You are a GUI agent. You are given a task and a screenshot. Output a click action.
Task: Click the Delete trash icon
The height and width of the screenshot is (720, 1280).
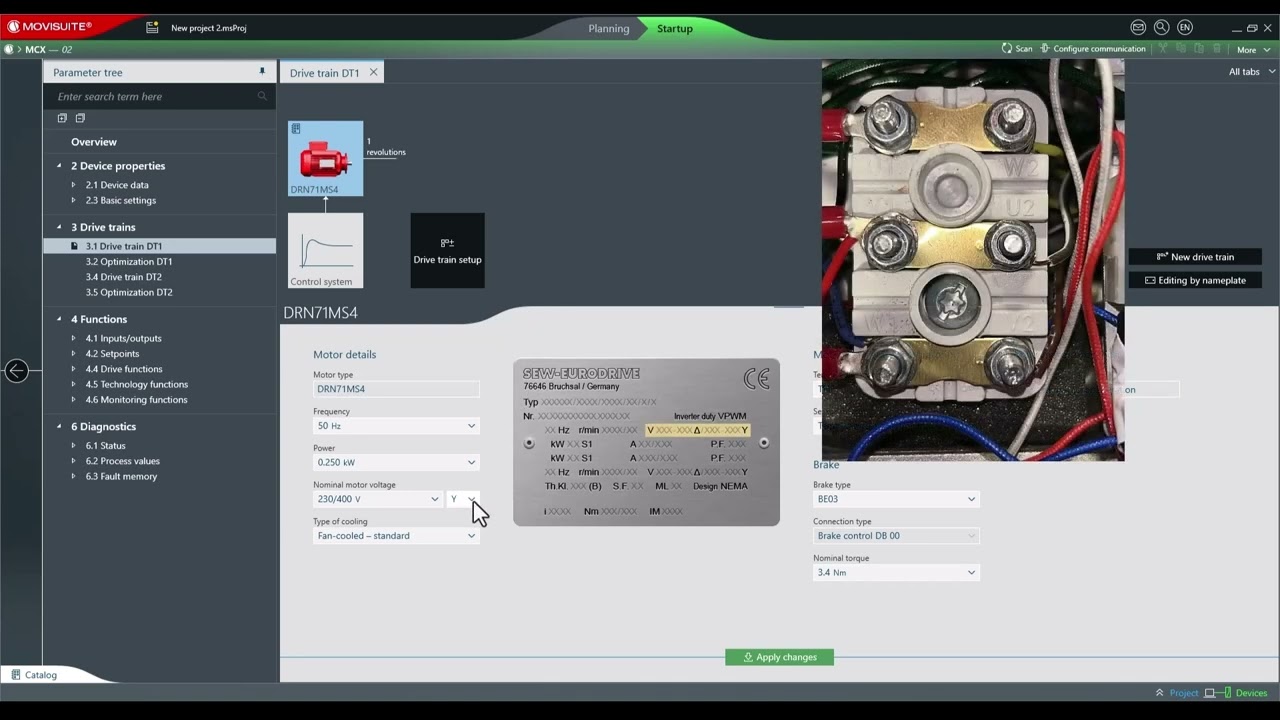(1217, 49)
